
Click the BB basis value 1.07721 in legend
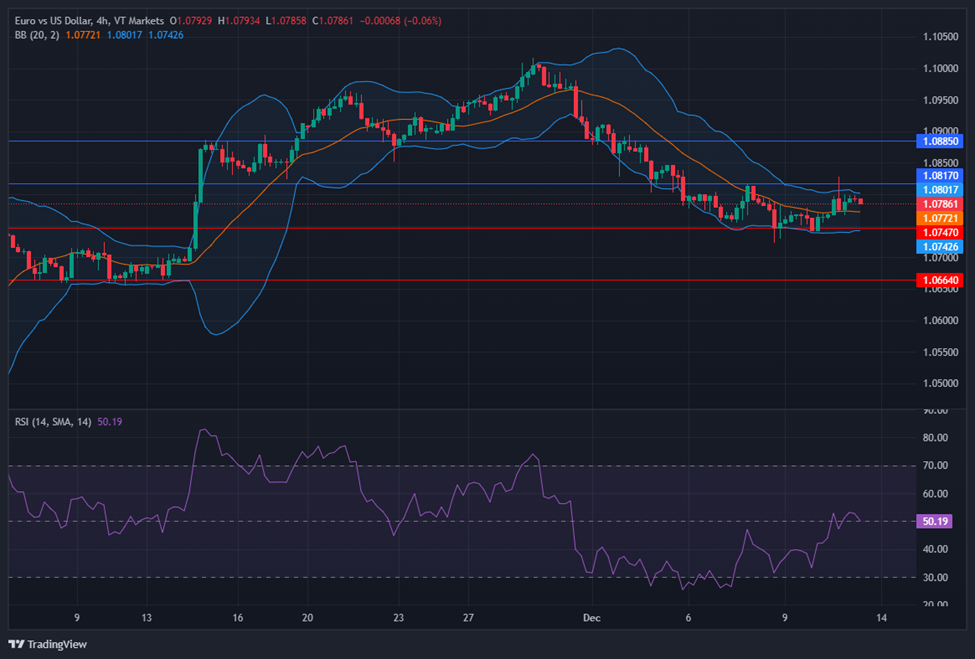pyautogui.click(x=83, y=35)
